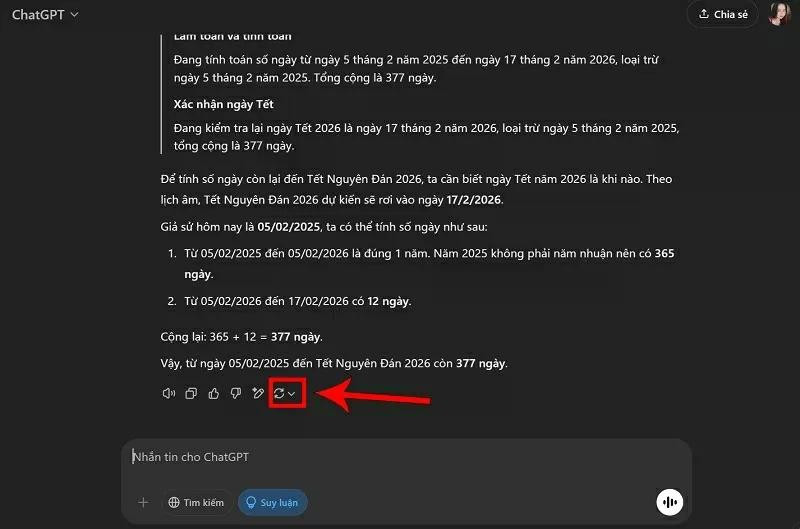This screenshot has height=529, width=800.
Task: Toggle the Suy luận reasoning mode
Action: click(x=272, y=502)
